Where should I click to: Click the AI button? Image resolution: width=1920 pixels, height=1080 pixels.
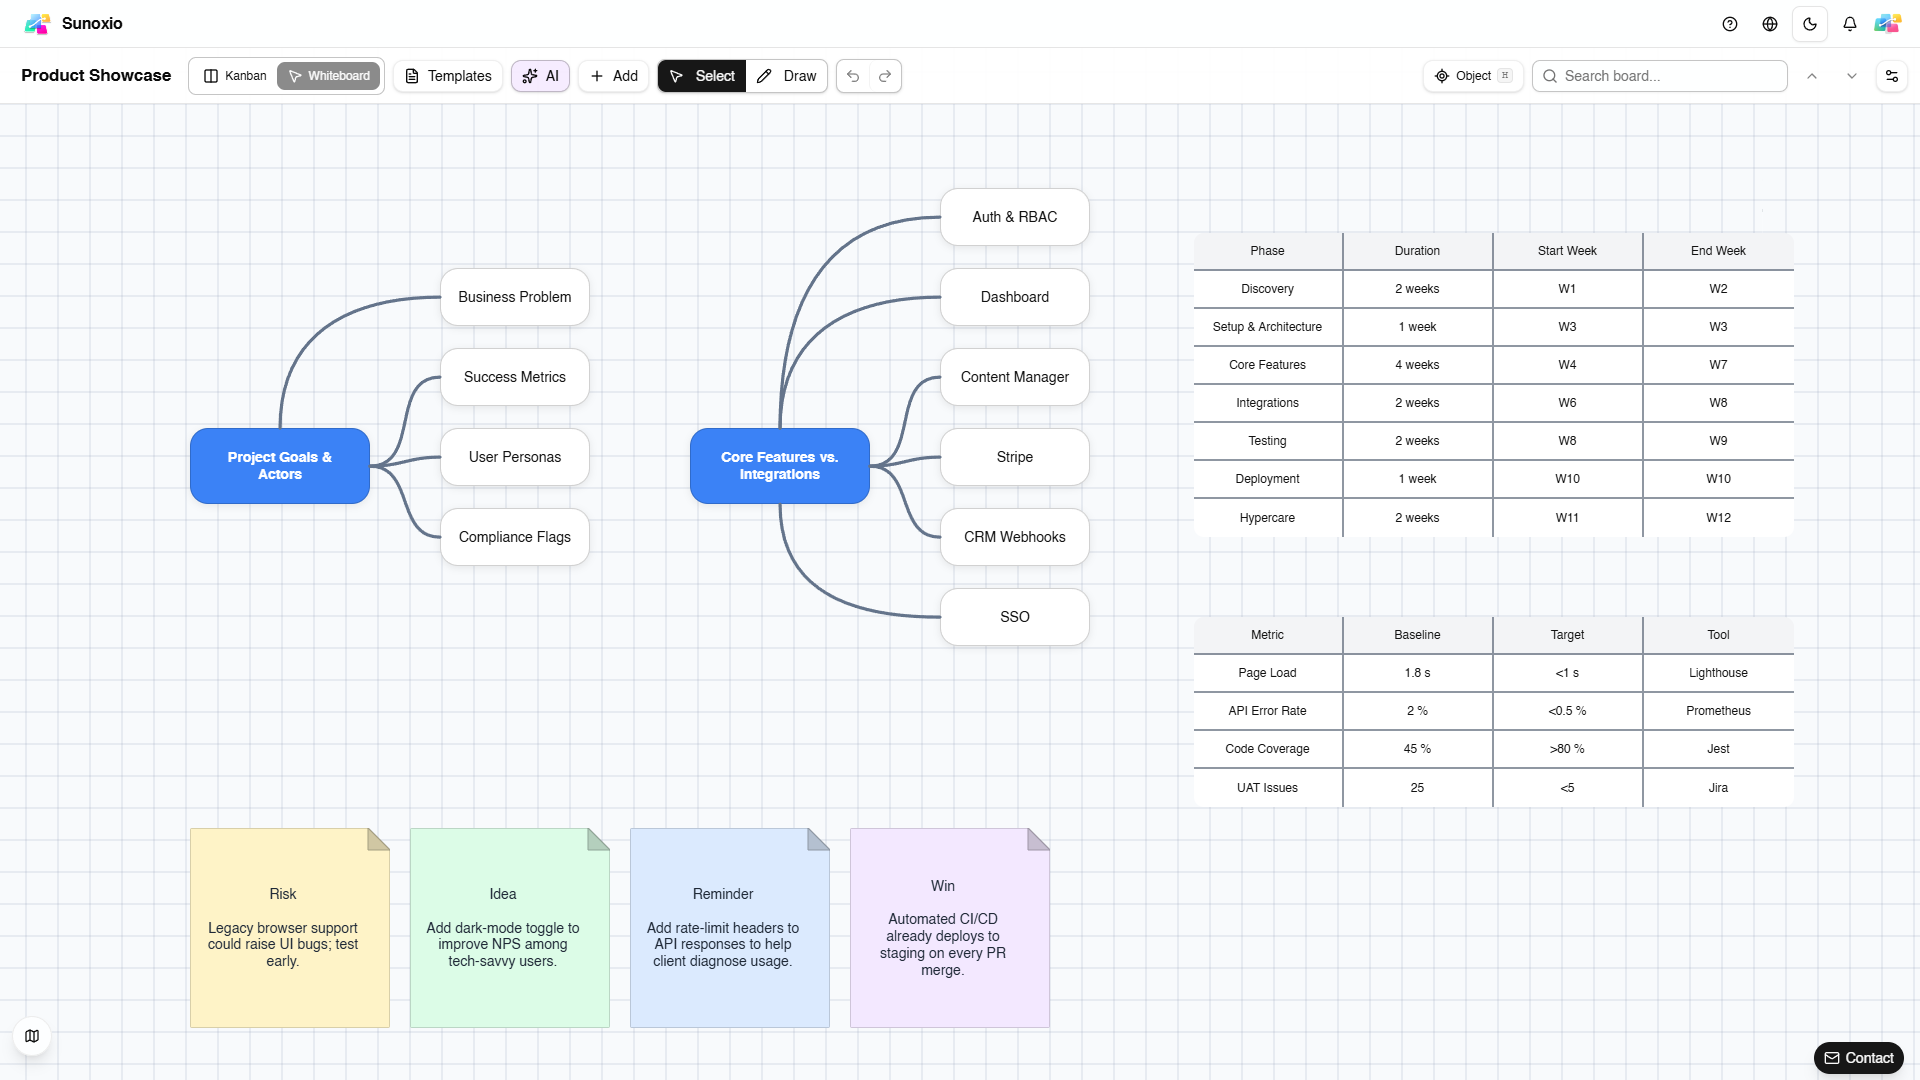point(540,76)
